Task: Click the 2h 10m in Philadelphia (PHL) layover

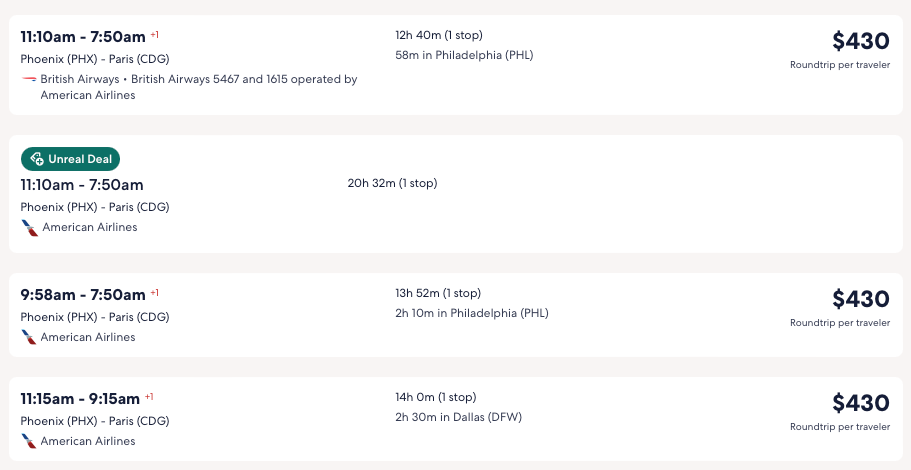Action: click(471, 313)
